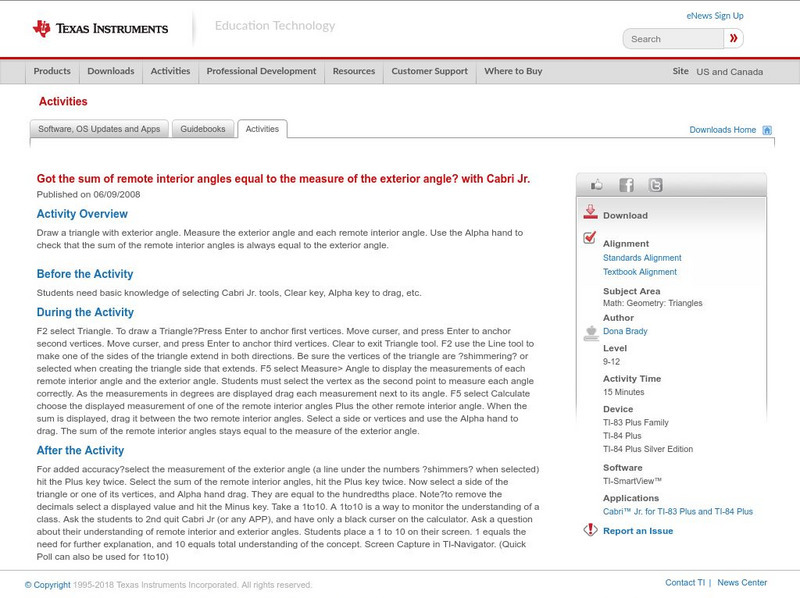Click the red Activities page heading

pyautogui.click(x=63, y=102)
